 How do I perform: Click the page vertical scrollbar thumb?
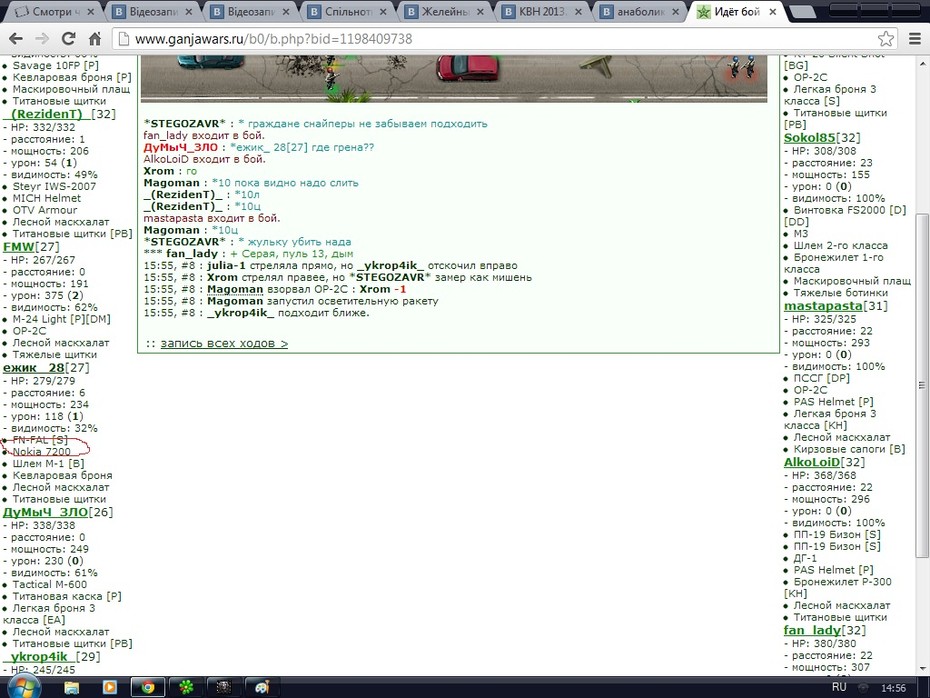[x=922, y=385]
